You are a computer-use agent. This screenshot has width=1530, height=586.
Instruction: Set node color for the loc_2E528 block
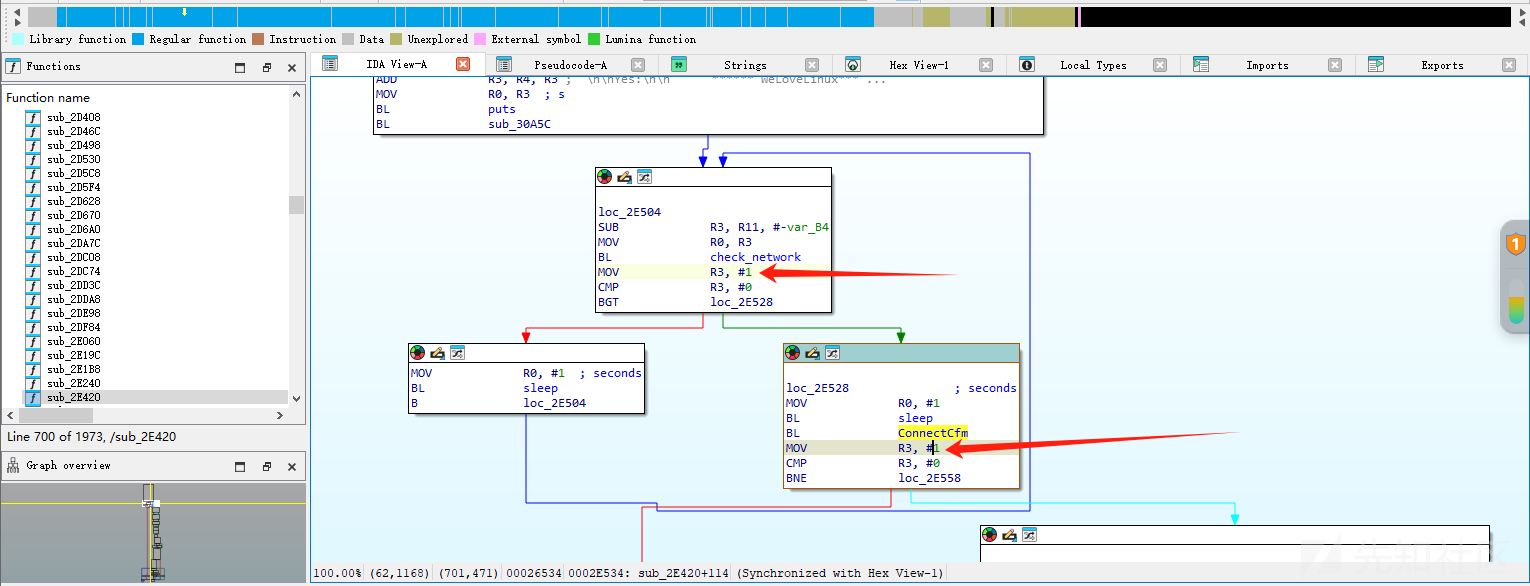pyautogui.click(x=793, y=353)
